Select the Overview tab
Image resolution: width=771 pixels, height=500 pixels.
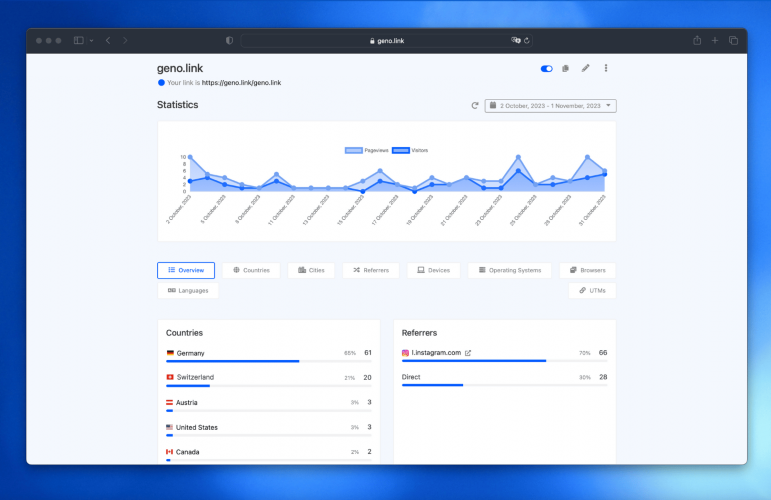click(186, 270)
